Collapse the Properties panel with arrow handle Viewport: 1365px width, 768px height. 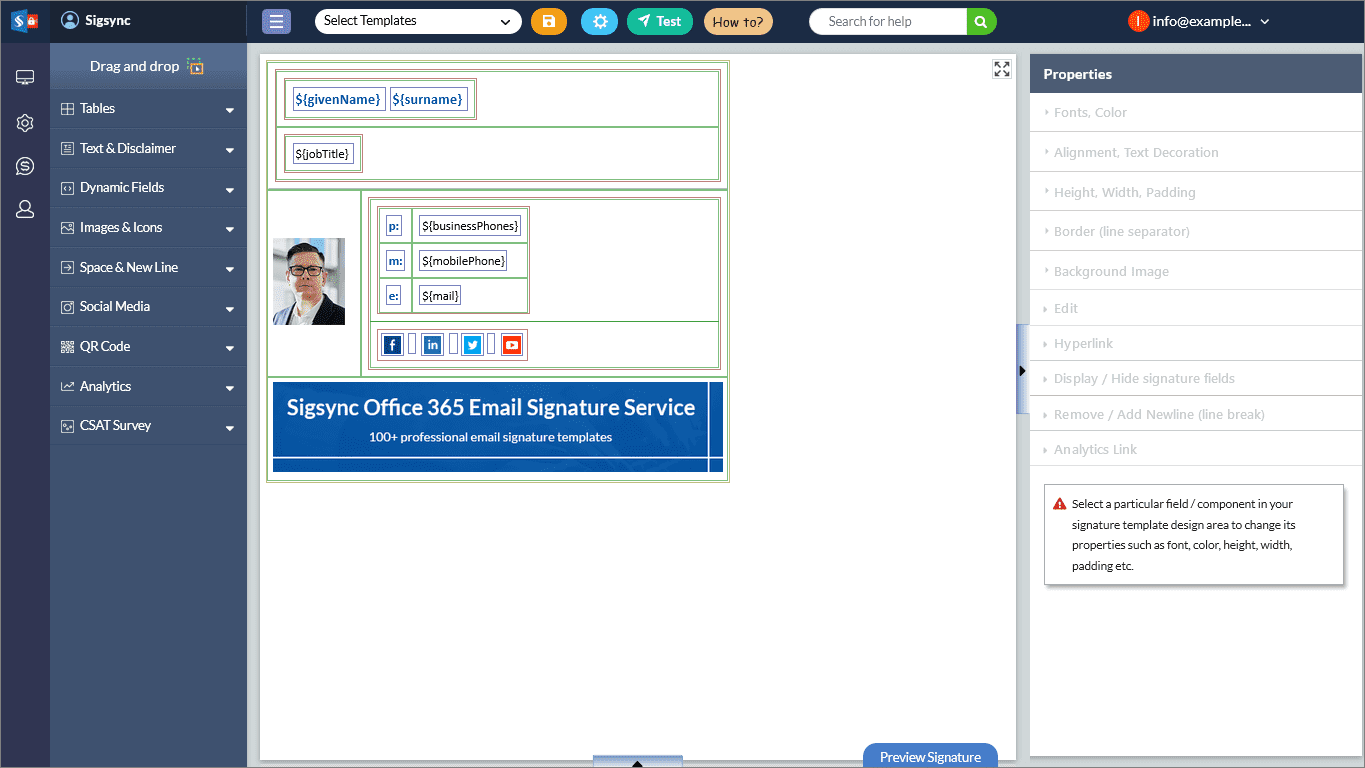pos(1022,370)
